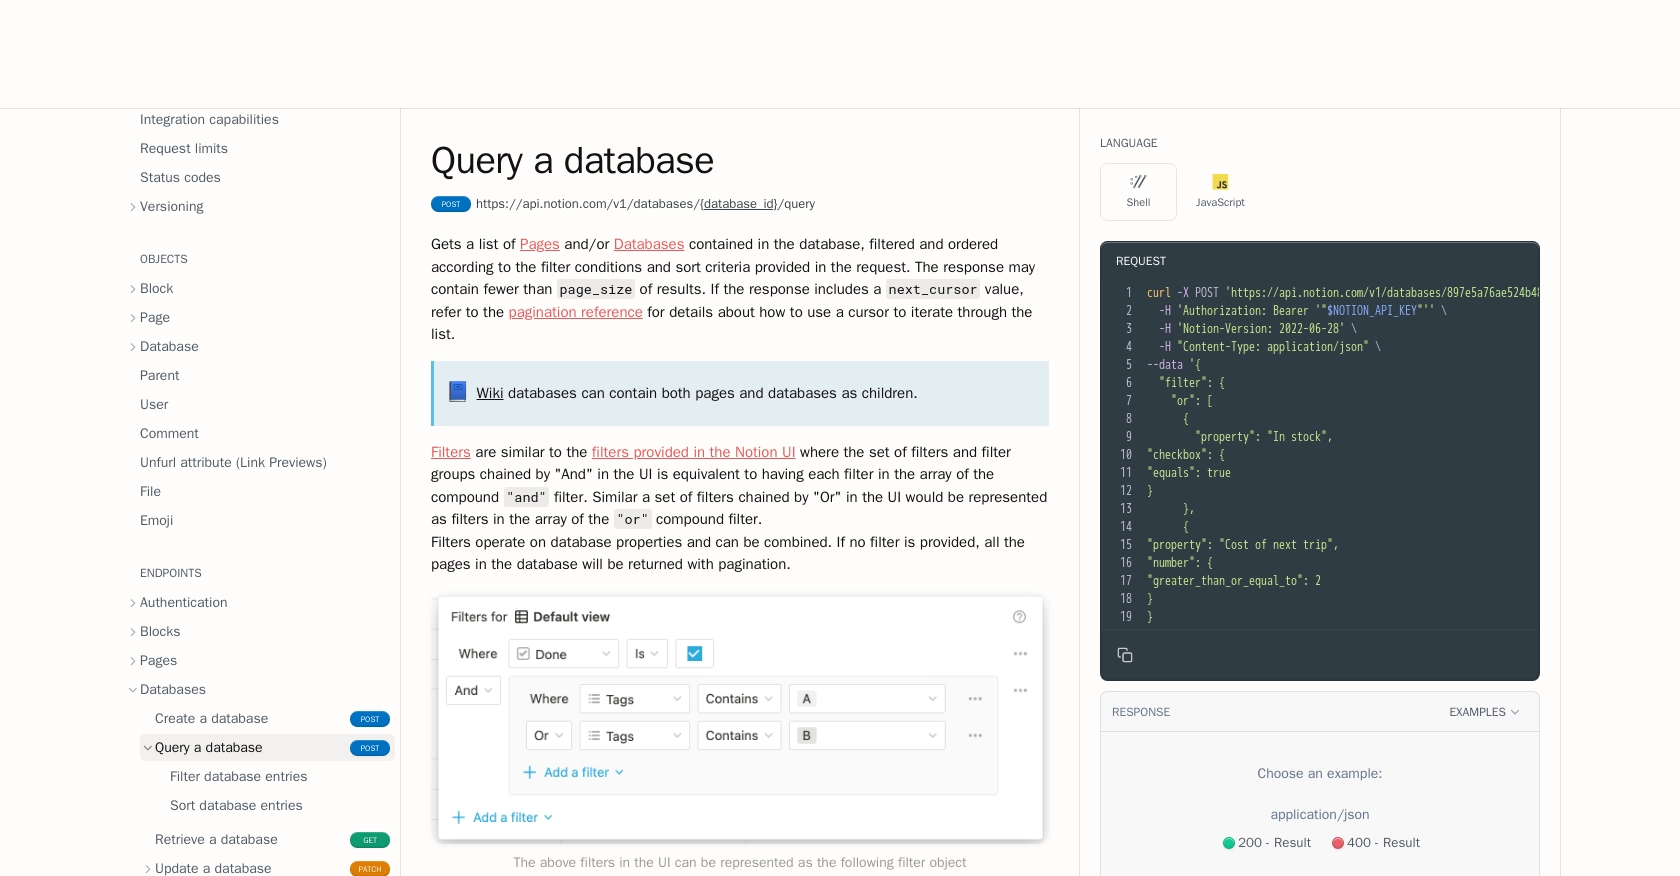Image resolution: width=1680 pixels, height=876 pixels.
Task: Select the JavaScript language icon
Action: tap(1220, 182)
